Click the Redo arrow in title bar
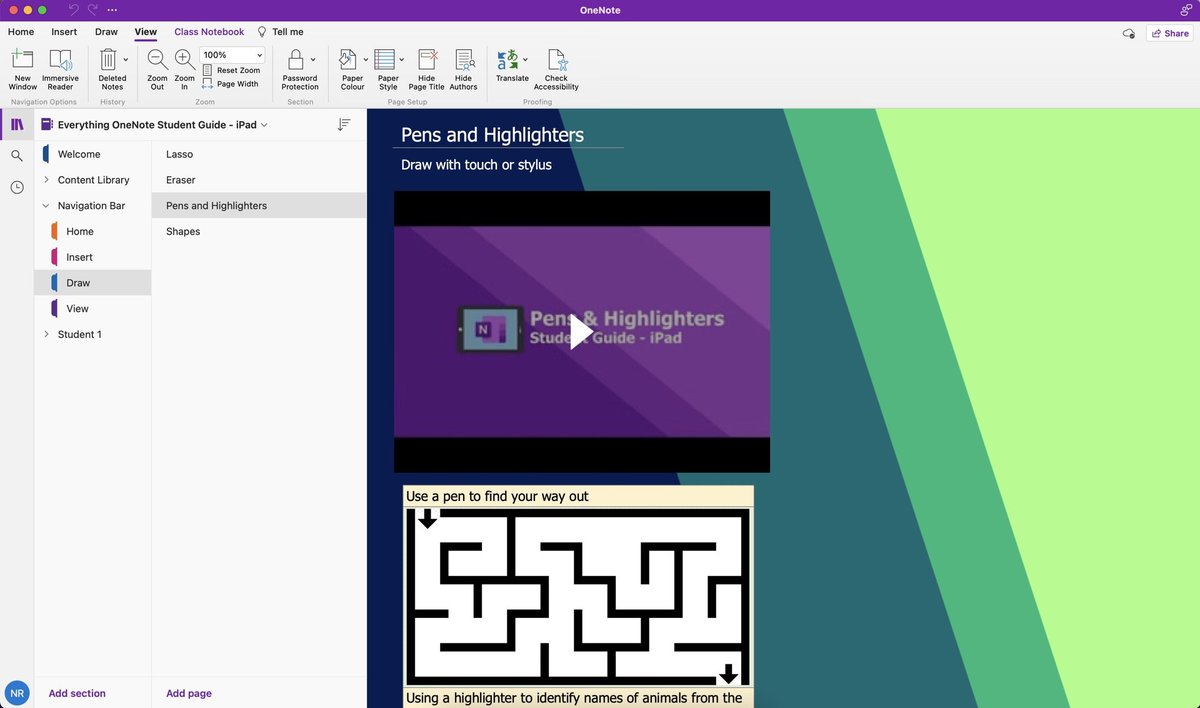The height and width of the screenshot is (708, 1200). point(93,9)
